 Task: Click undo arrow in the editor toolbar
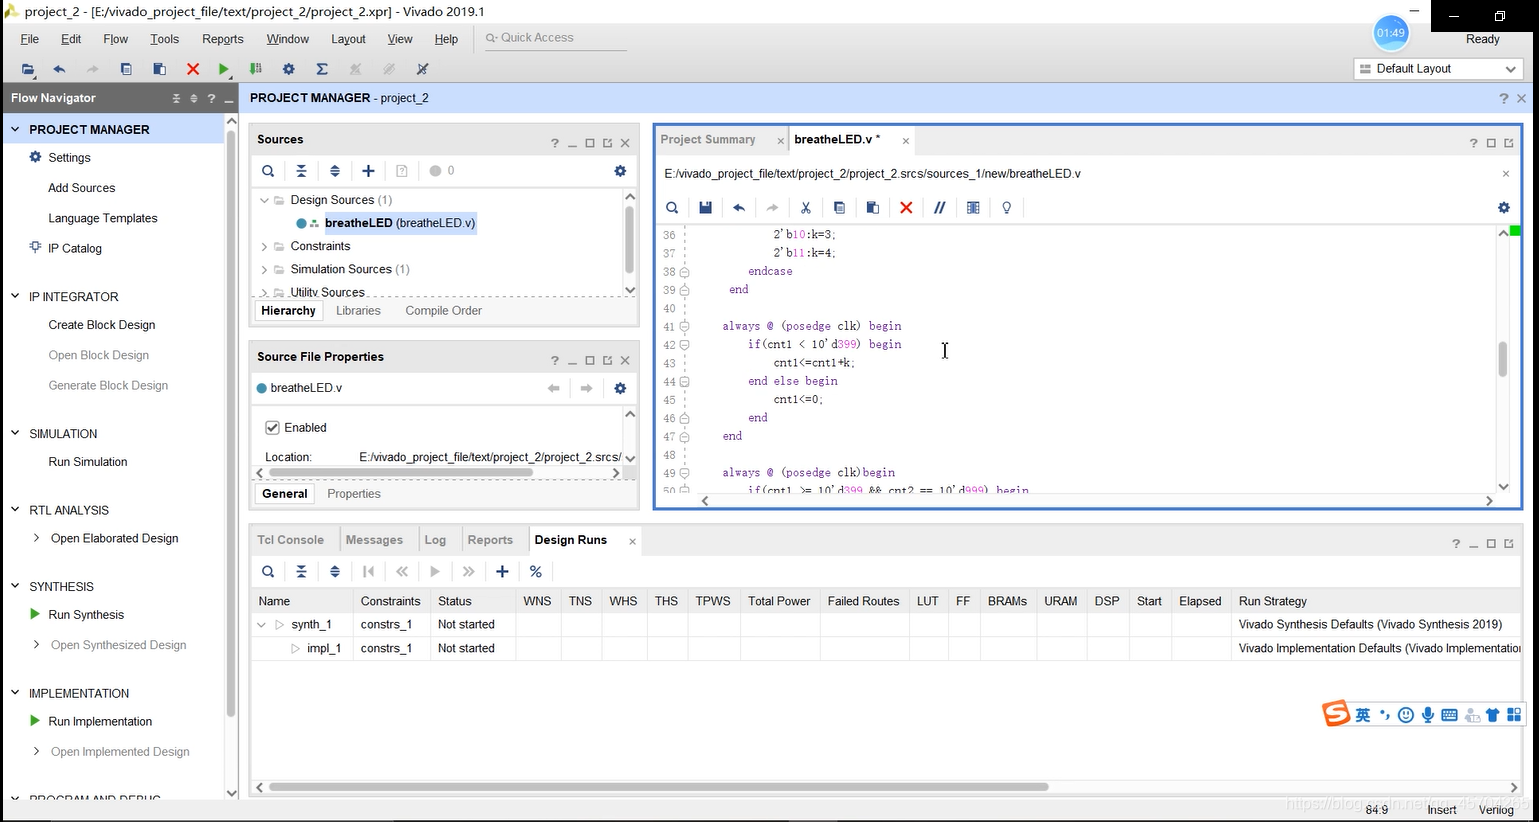pos(739,208)
